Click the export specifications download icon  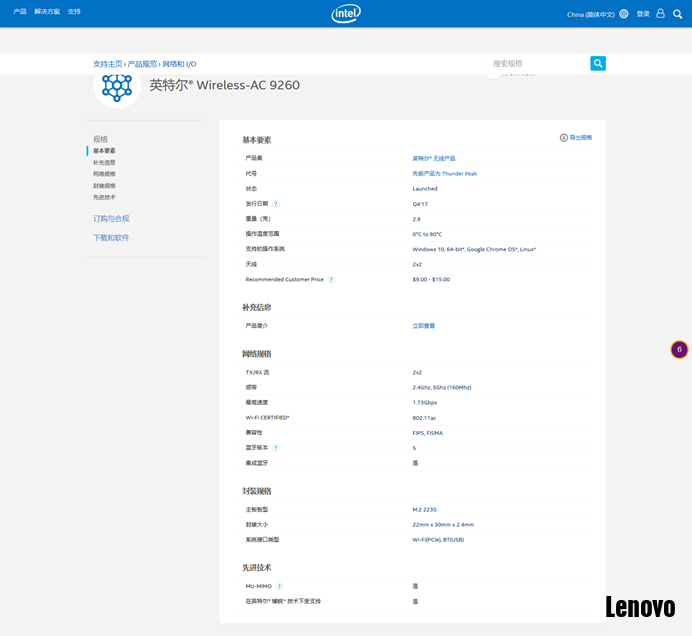point(564,138)
